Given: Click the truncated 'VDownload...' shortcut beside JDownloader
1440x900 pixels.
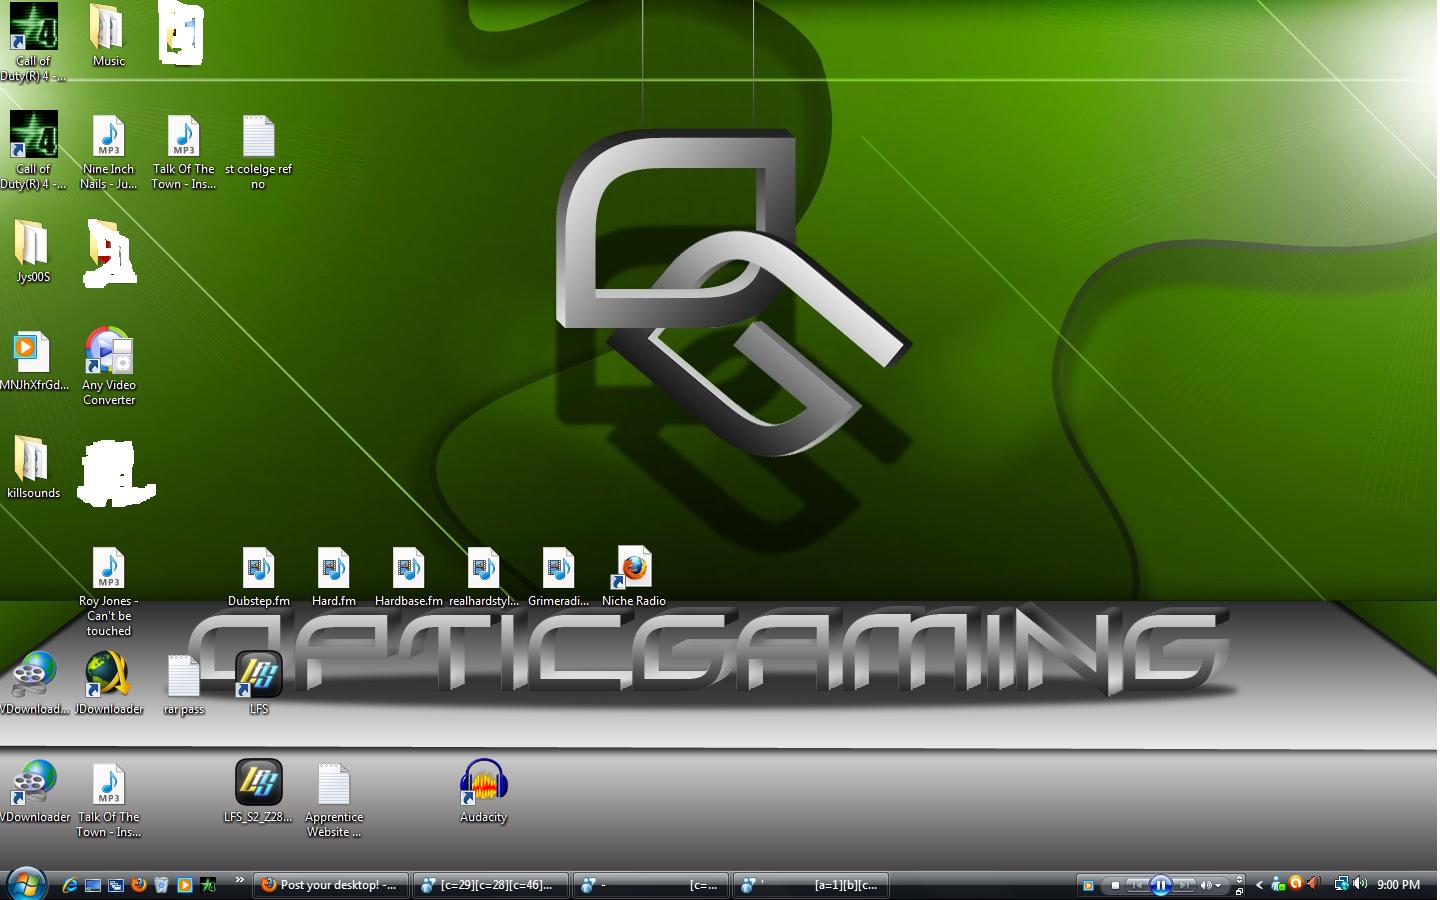Looking at the screenshot, I should tap(33, 684).
